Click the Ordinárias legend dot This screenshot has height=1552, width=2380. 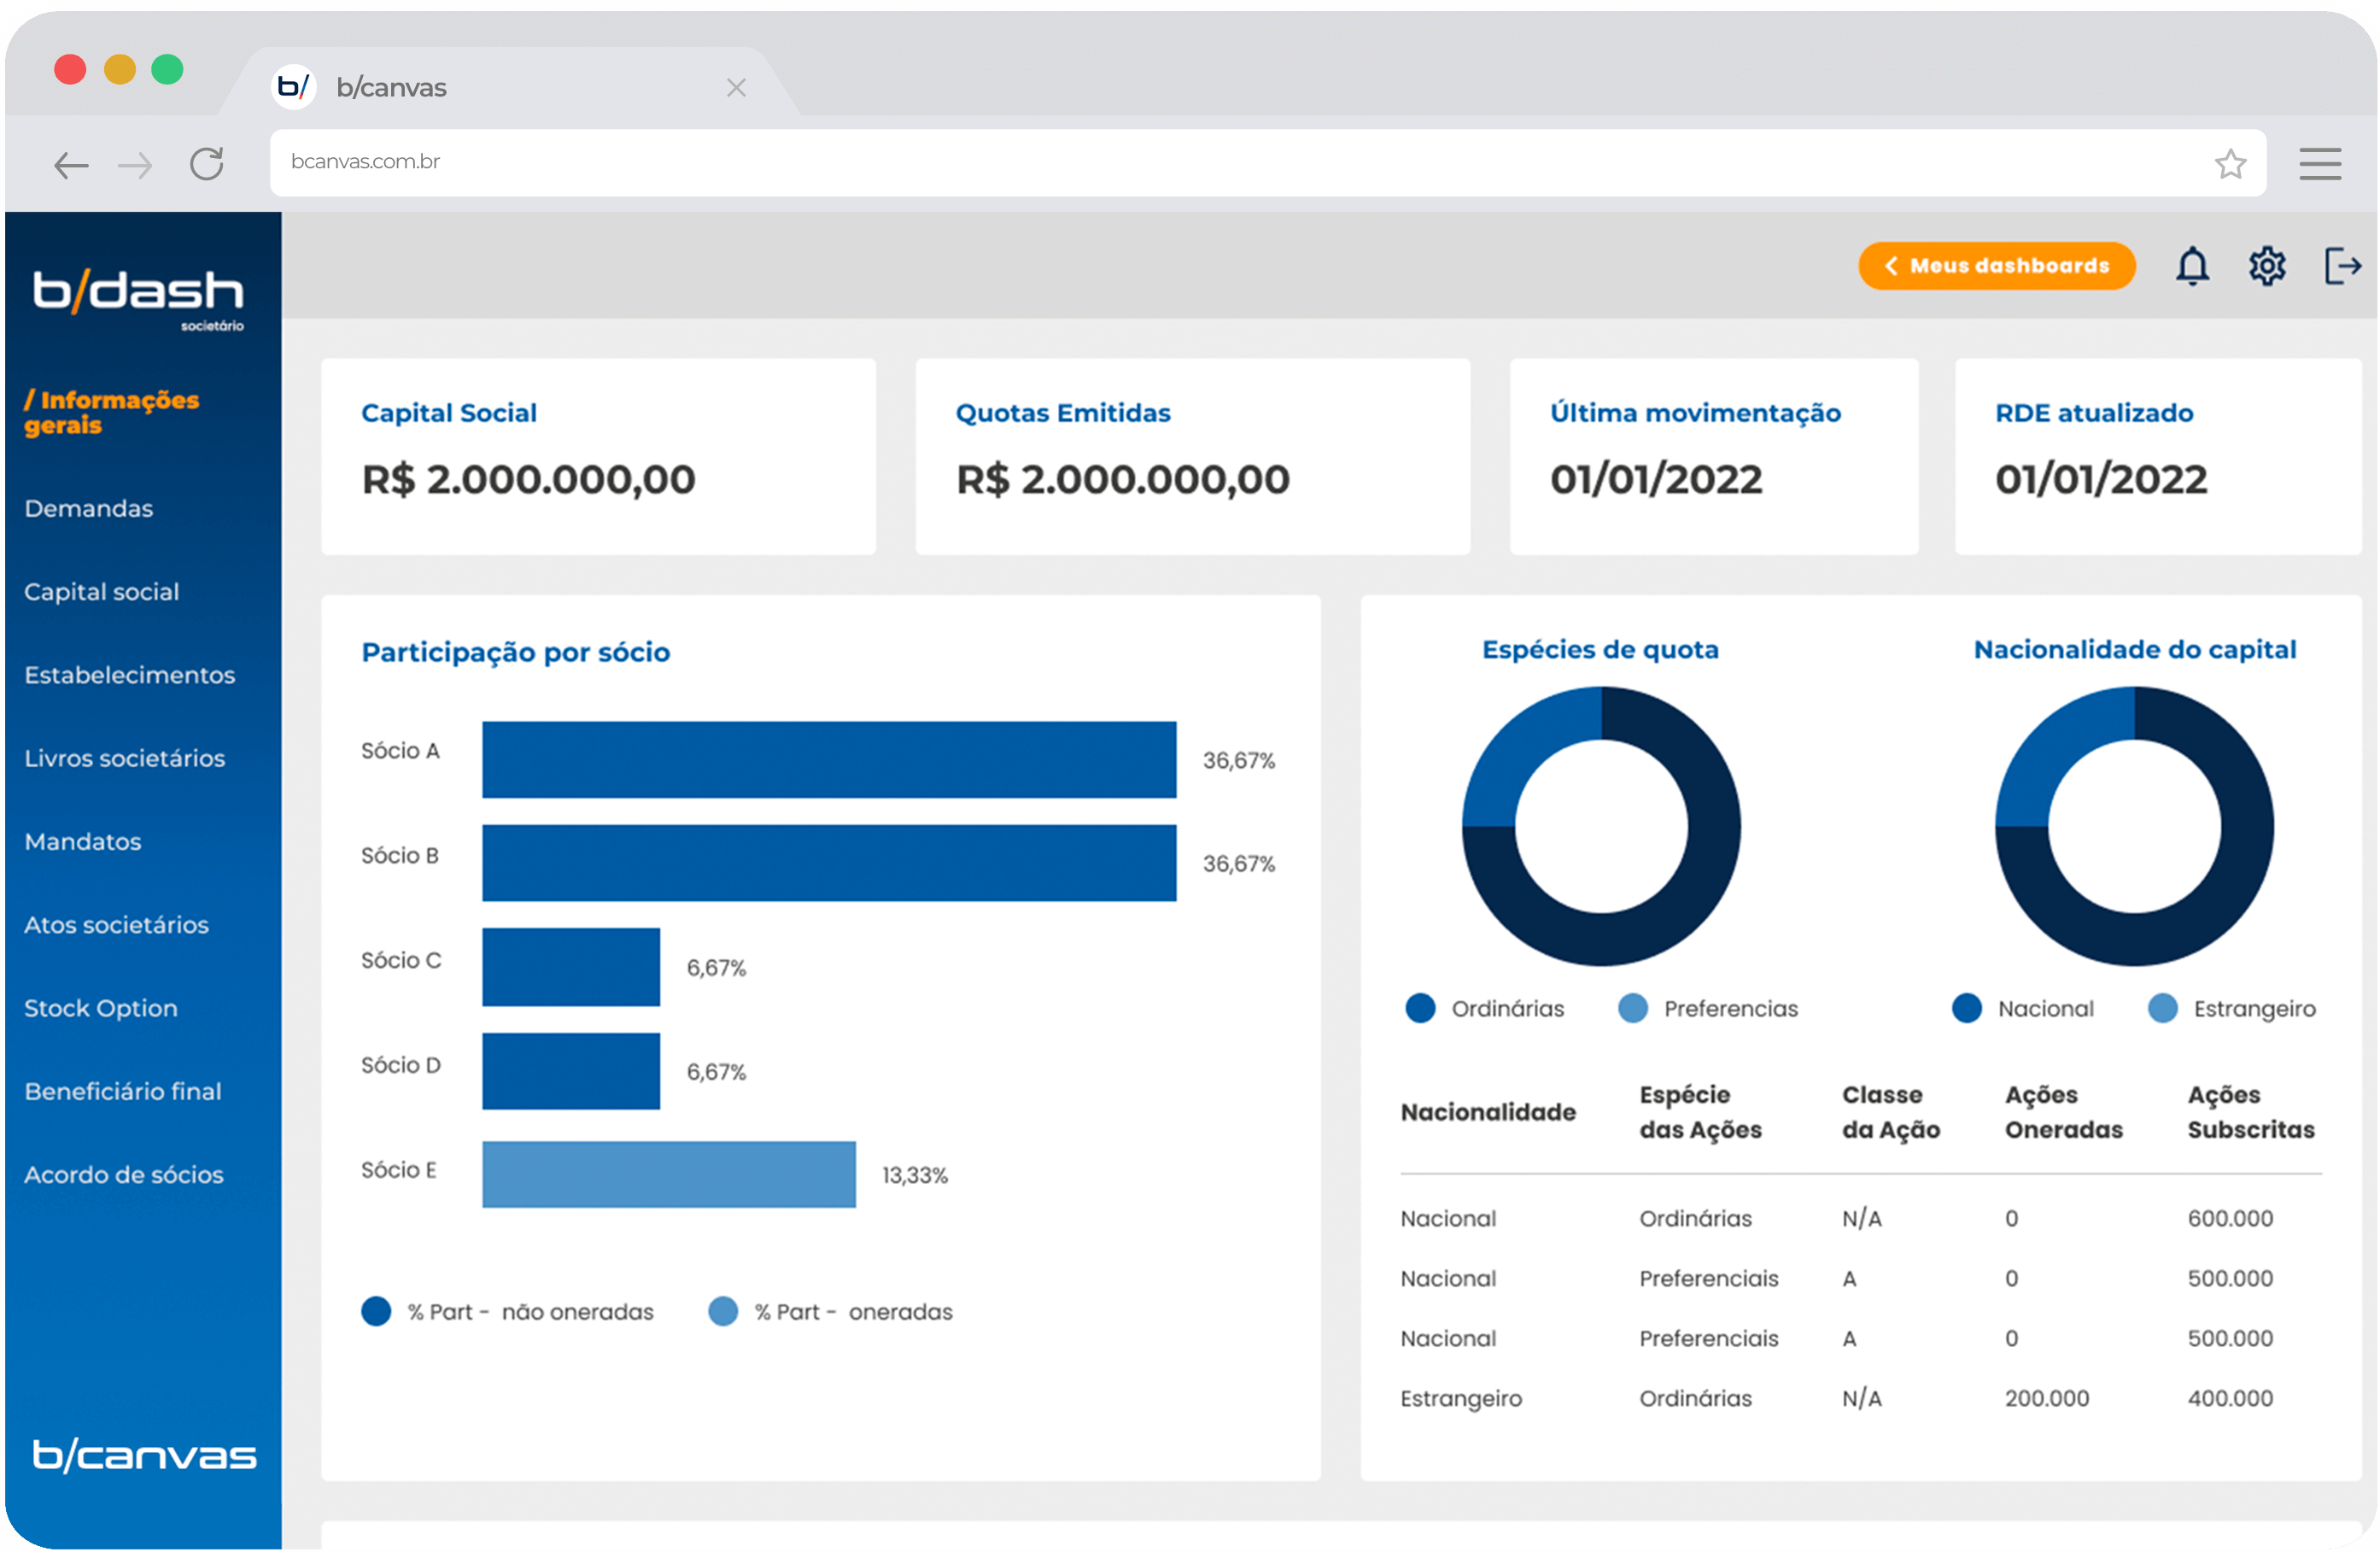pos(1420,1008)
